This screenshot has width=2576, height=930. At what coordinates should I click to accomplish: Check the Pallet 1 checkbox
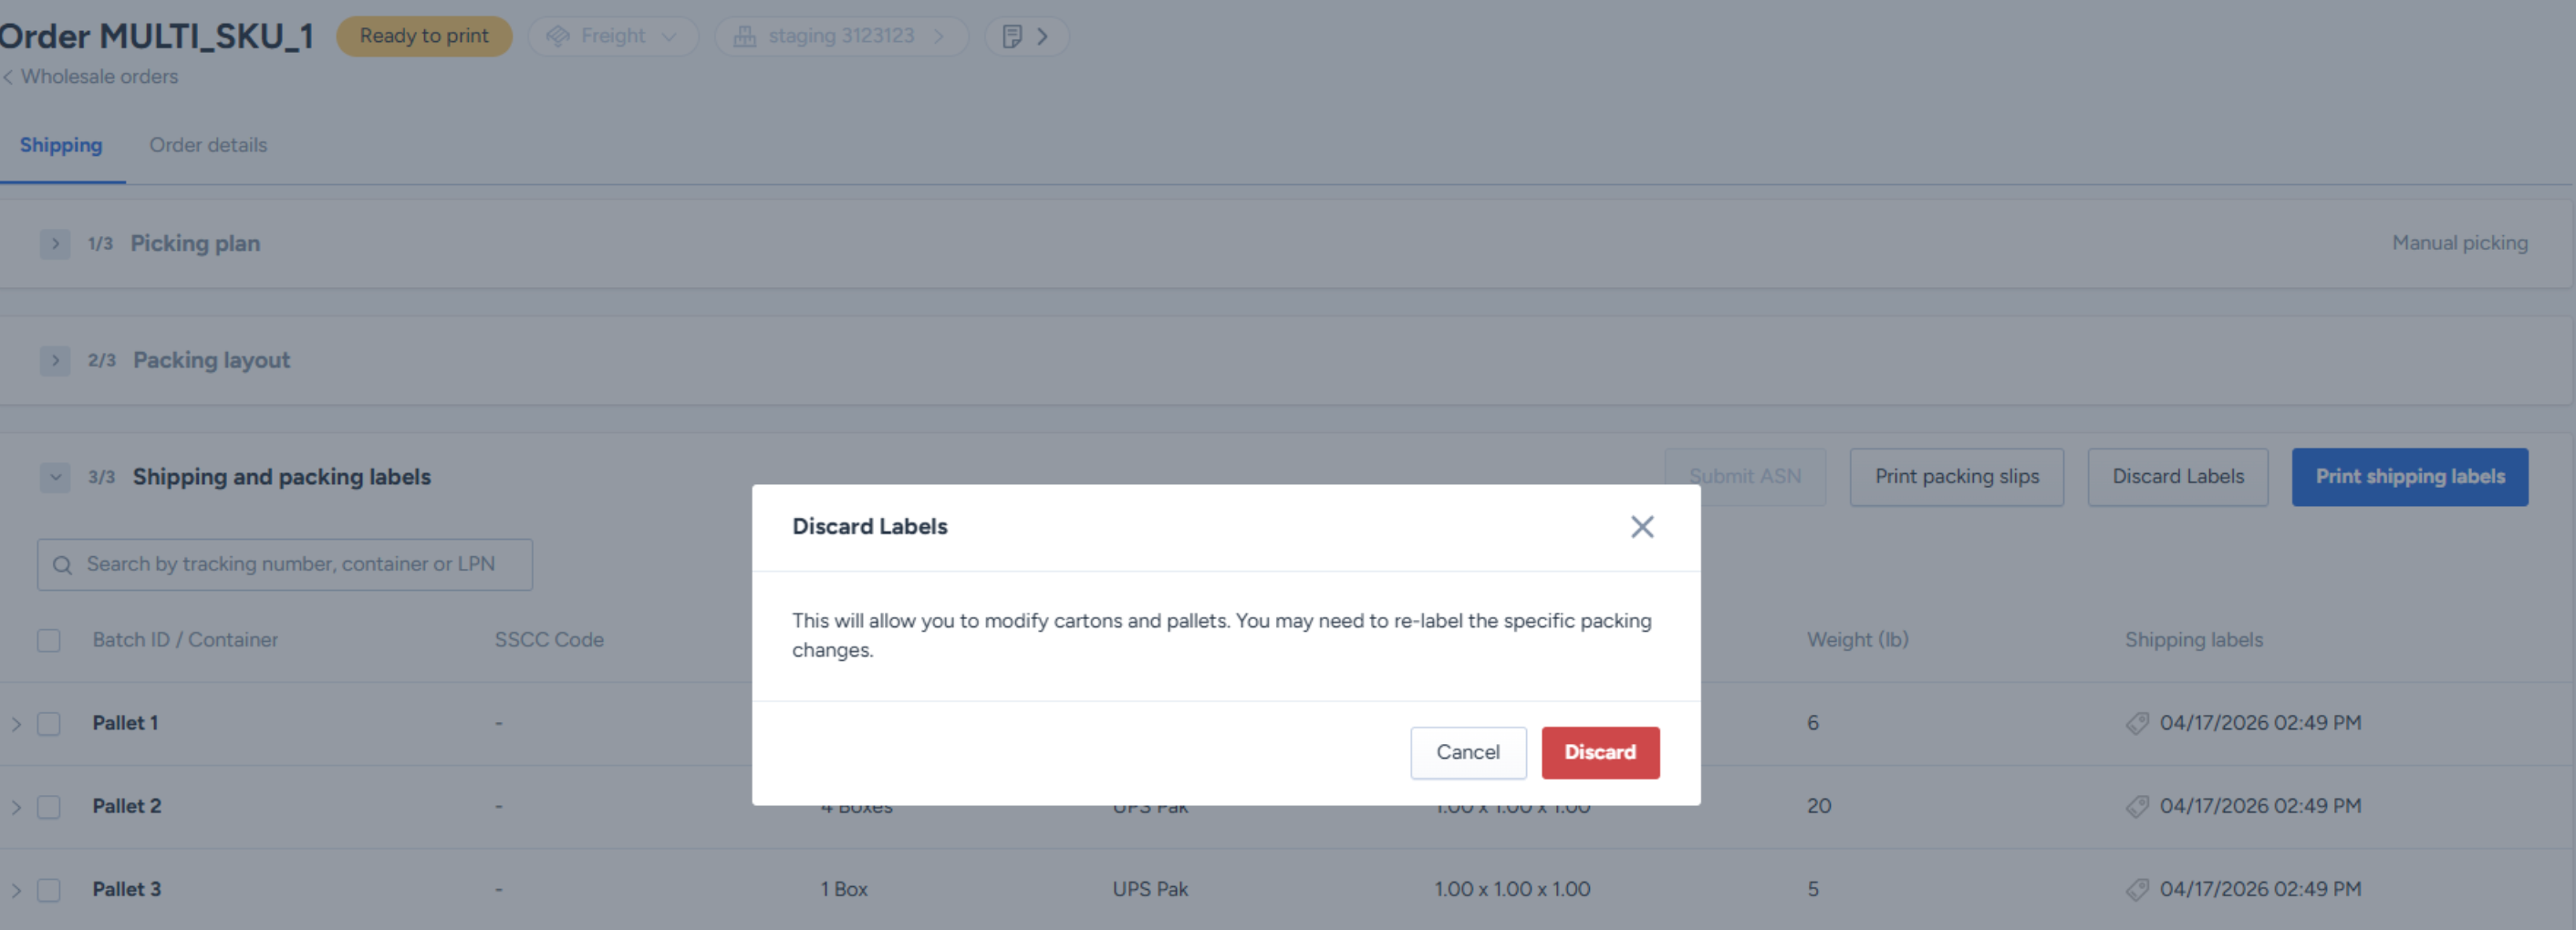(49, 723)
